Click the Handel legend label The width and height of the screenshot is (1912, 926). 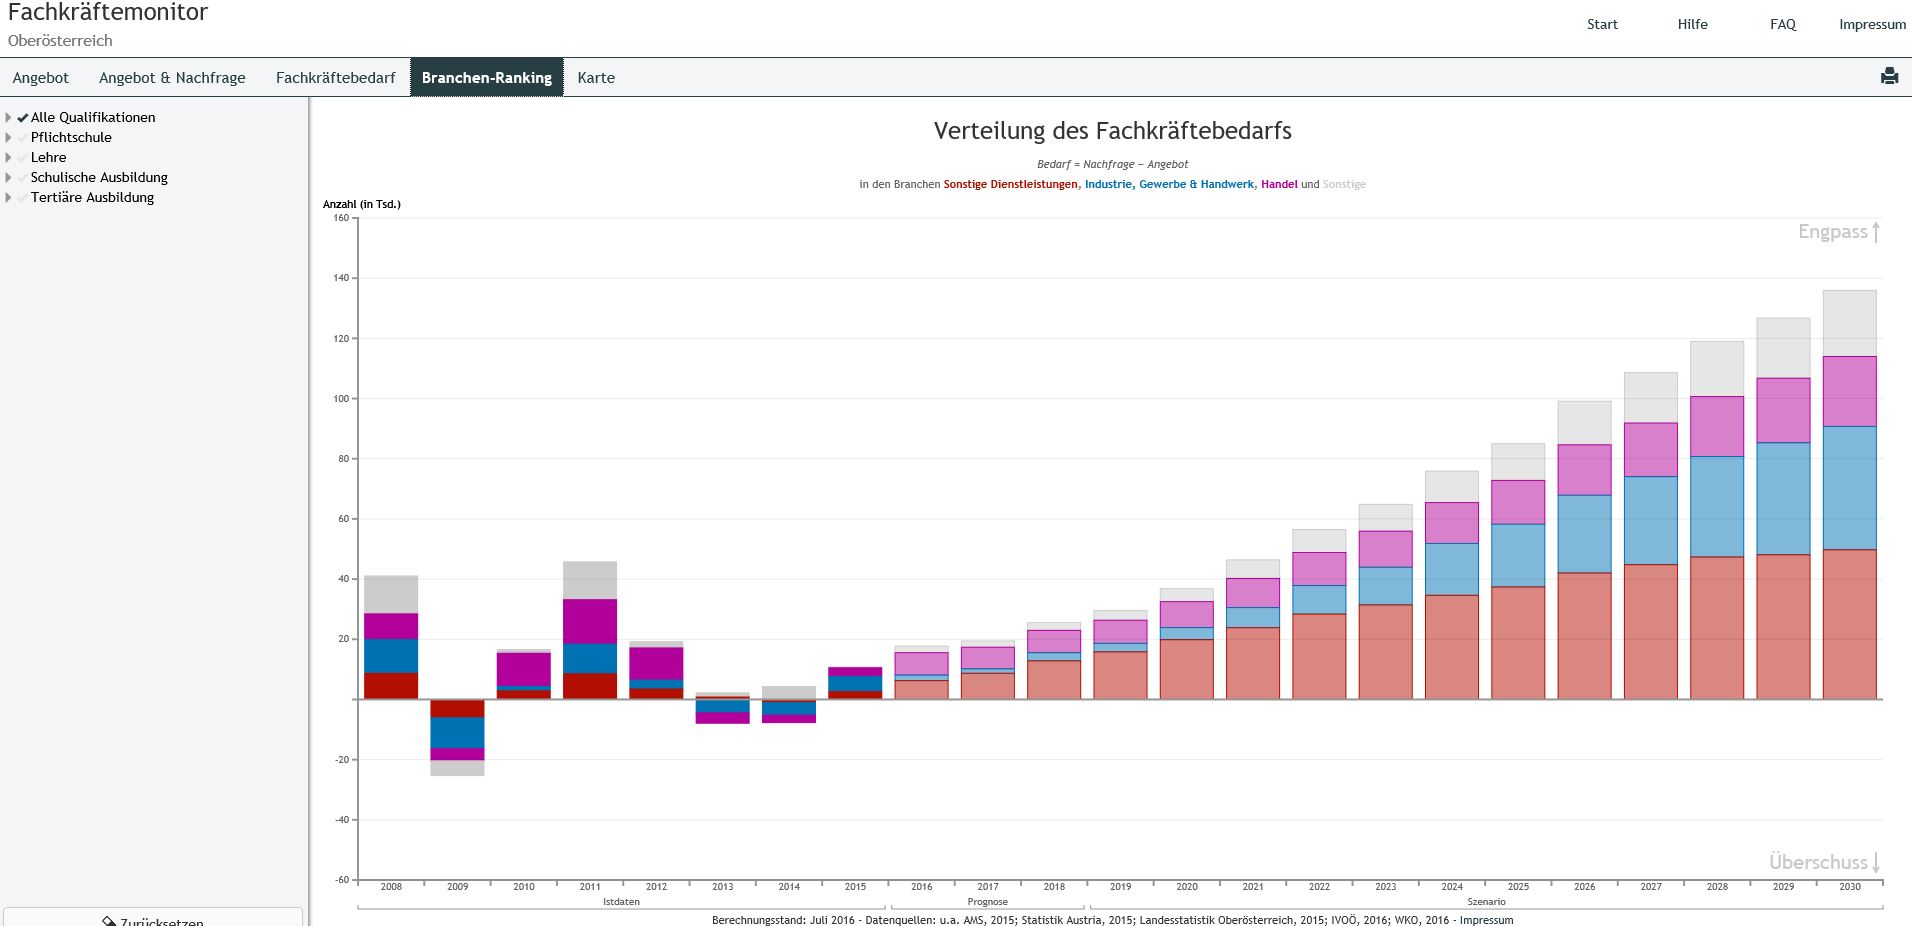point(1279,184)
